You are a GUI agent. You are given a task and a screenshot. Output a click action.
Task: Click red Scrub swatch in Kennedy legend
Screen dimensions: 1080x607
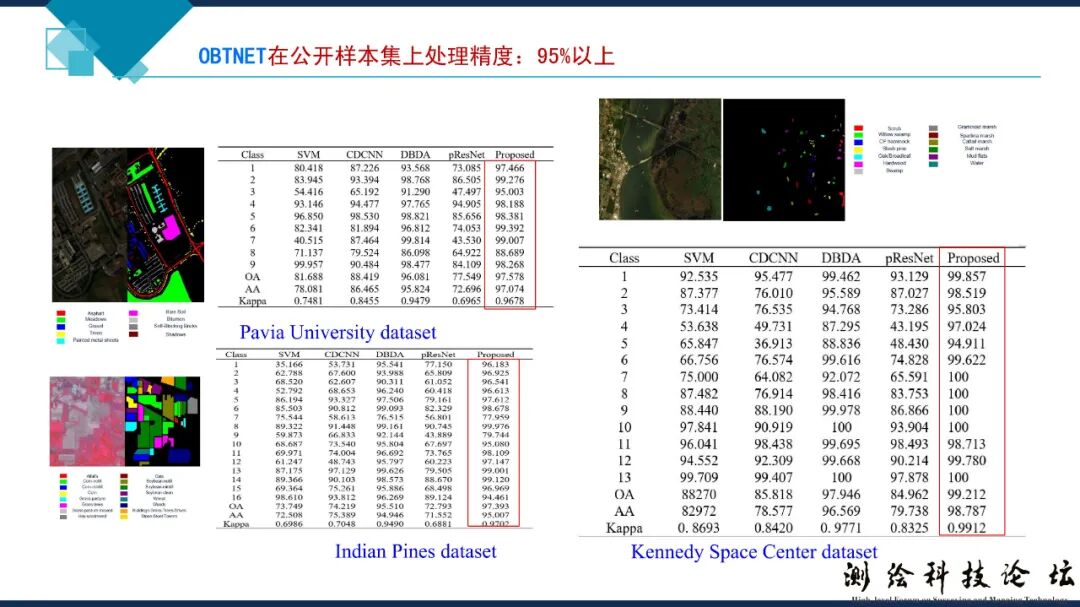pos(858,128)
